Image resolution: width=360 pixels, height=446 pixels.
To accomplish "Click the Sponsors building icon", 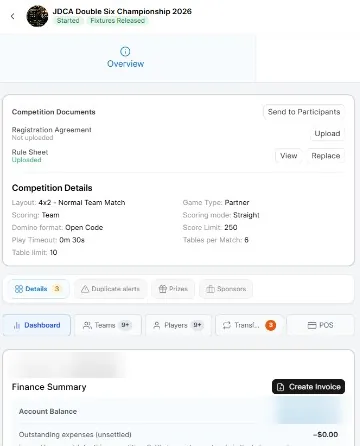I will pos(210,289).
